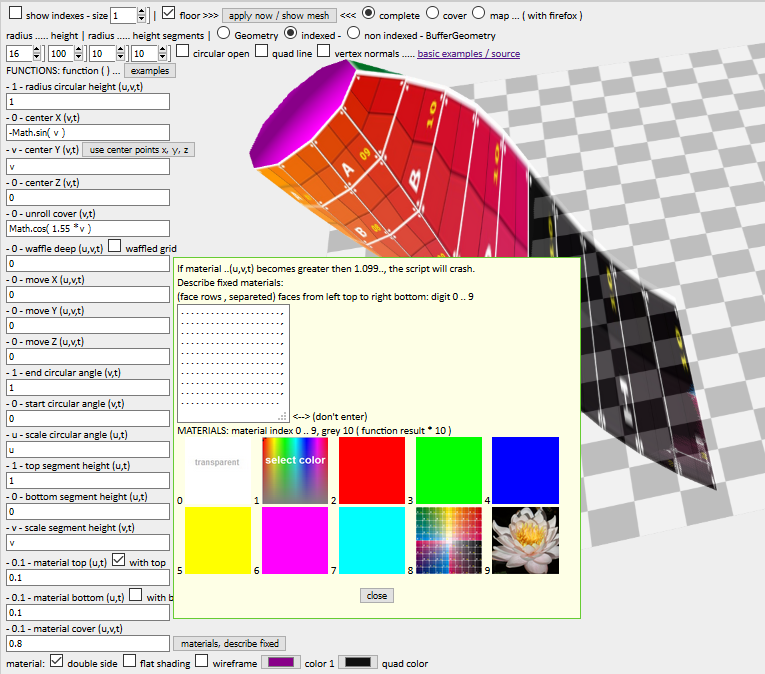Open the 'select color' gradient material
Viewport: 765px width, 674px height.
pos(295,470)
